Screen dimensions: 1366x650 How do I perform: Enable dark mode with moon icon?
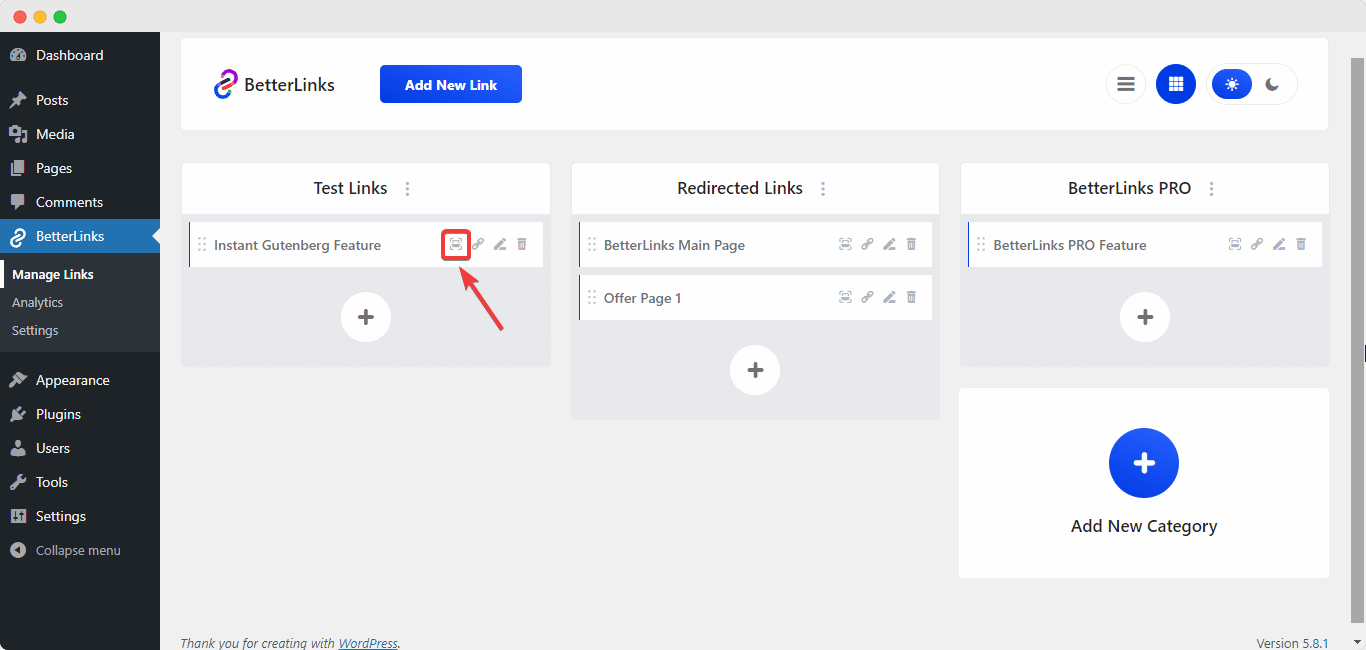coord(1272,84)
